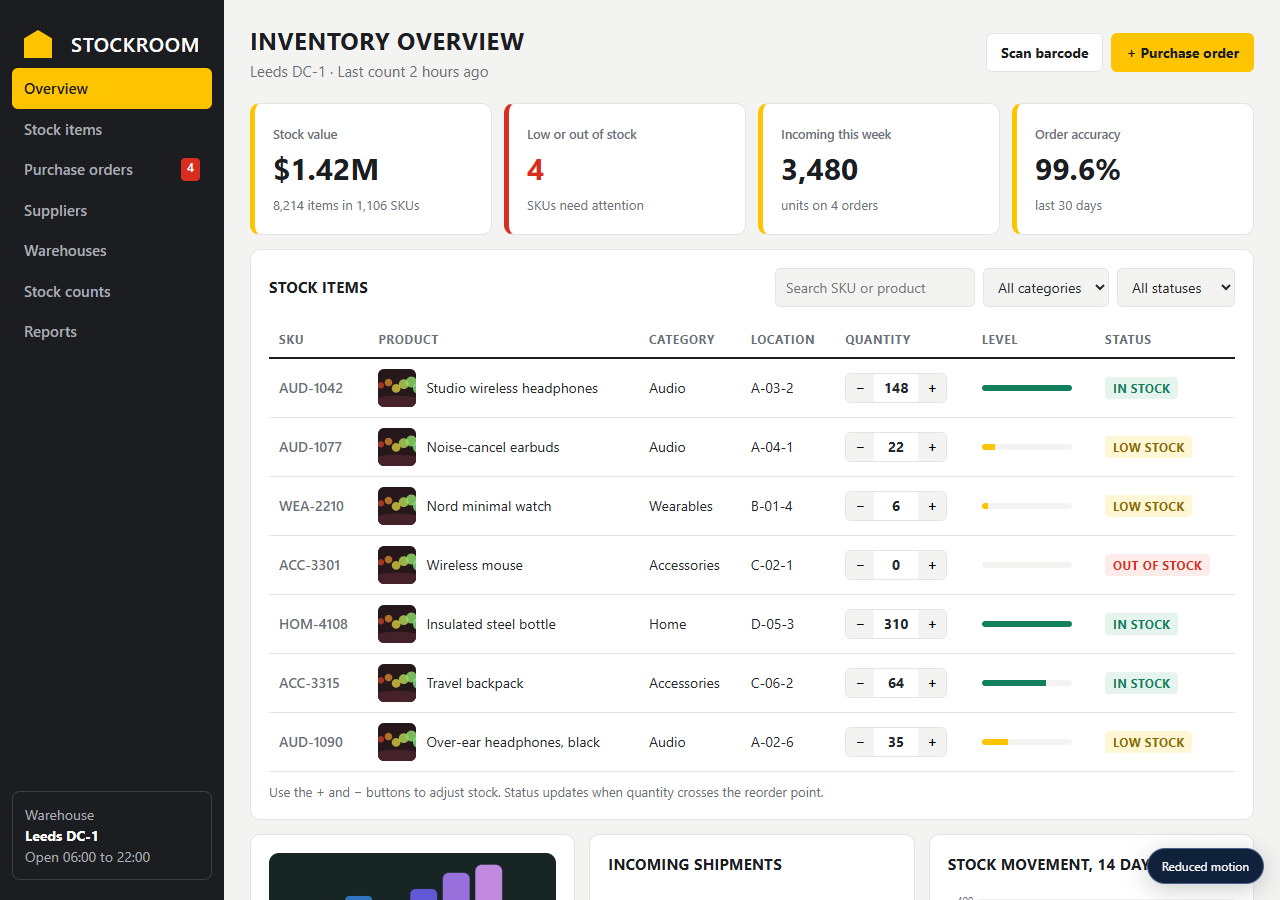Decrease quantity for Over-ear headphones, black
The width and height of the screenshot is (1280, 900).
(x=860, y=742)
